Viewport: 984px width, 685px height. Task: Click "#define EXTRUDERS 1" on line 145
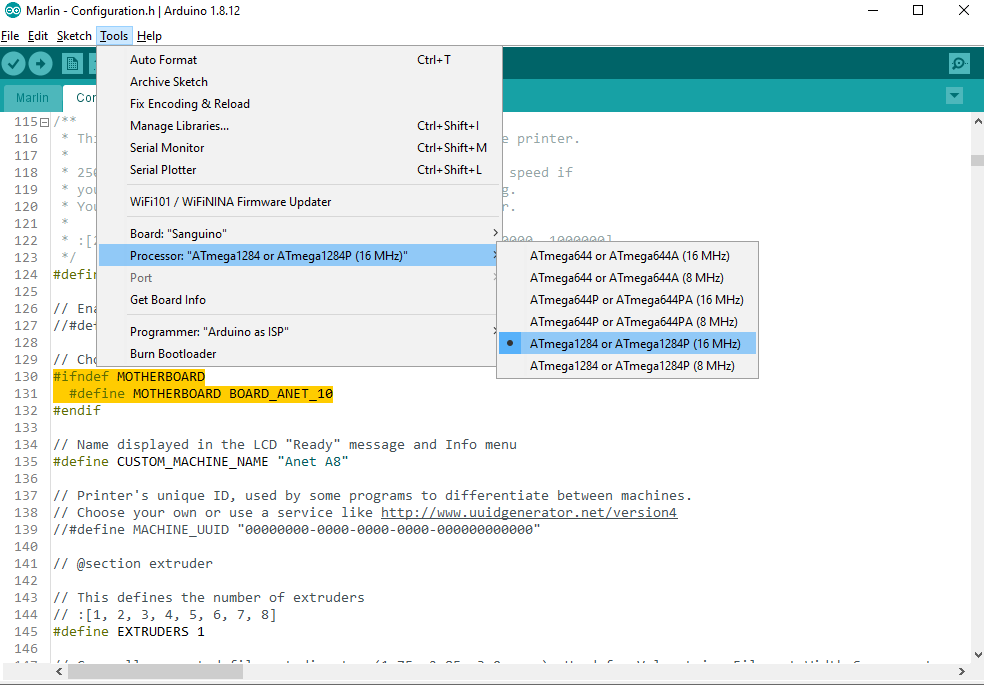[129, 631]
